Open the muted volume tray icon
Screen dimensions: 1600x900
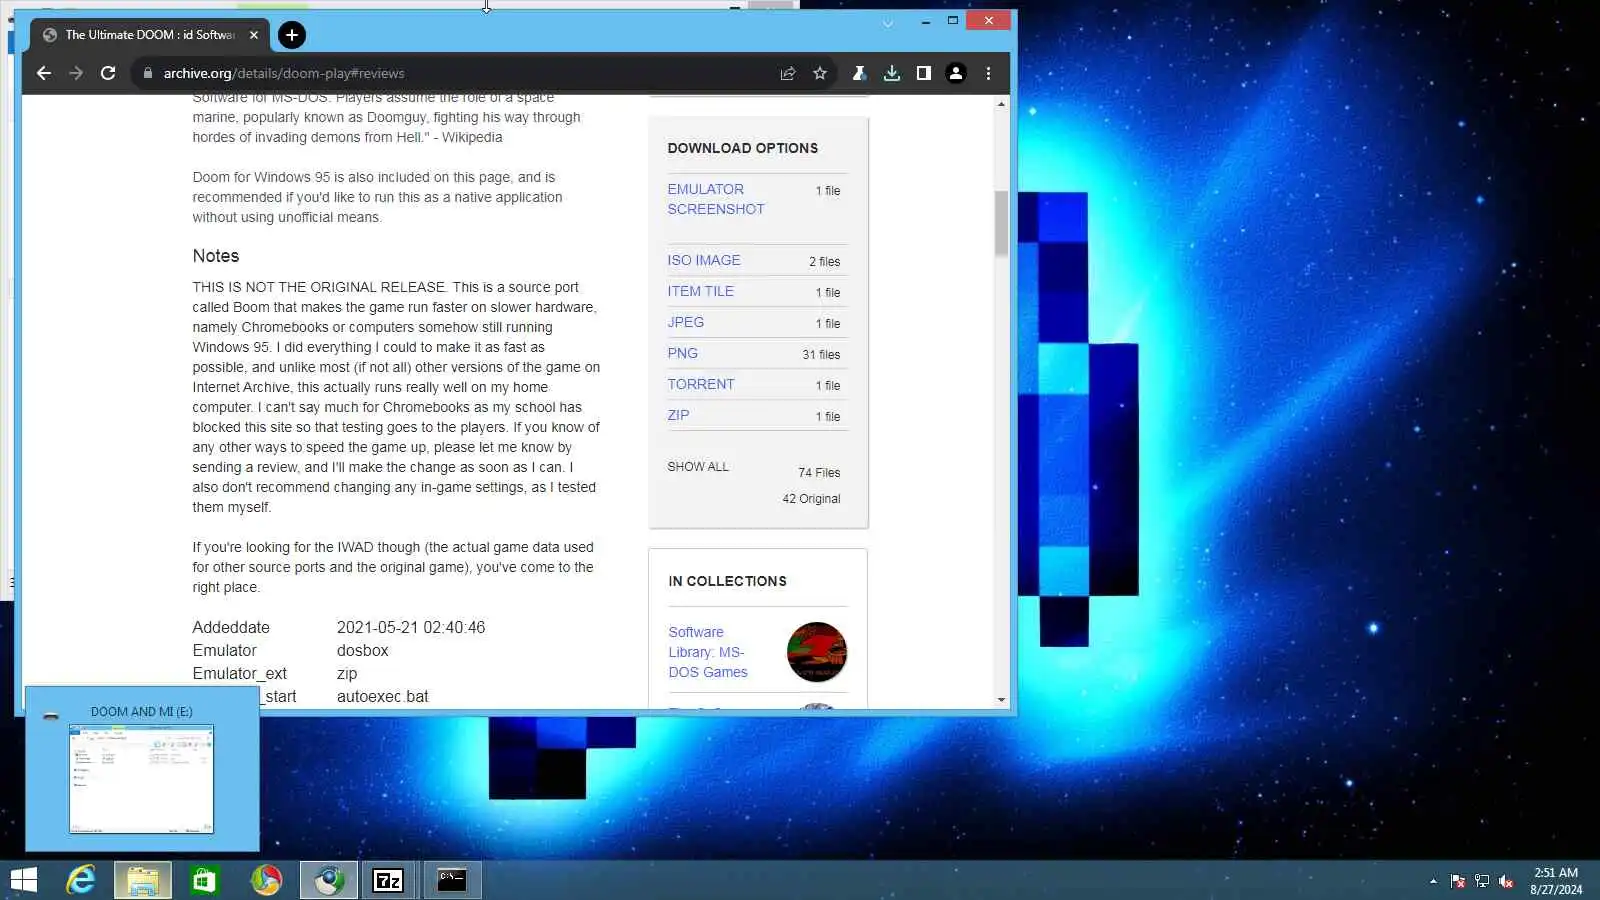click(1506, 881)
